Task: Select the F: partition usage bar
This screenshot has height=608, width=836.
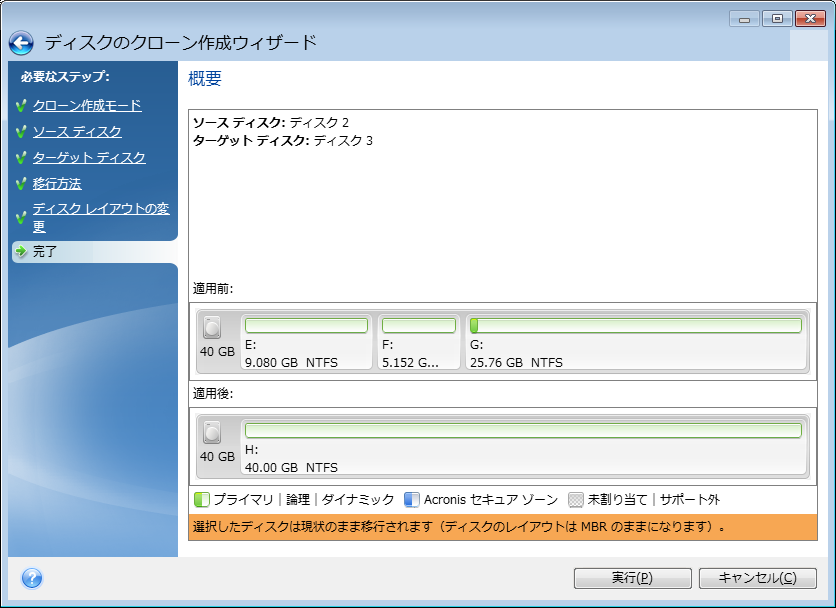Action: [x=419, y=325]
